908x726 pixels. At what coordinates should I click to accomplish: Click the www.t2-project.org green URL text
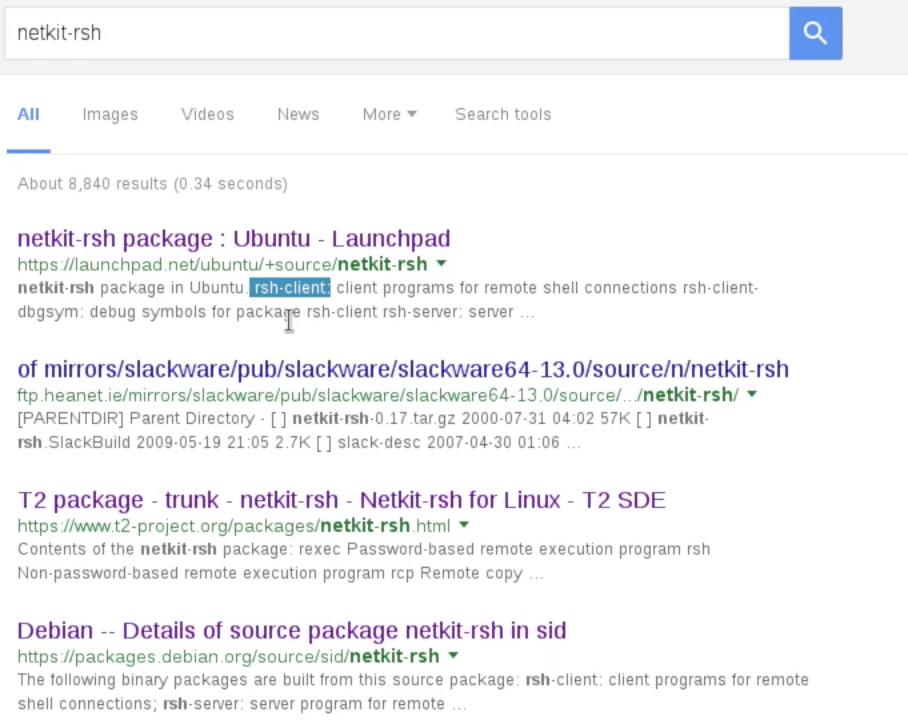(234, 526)
